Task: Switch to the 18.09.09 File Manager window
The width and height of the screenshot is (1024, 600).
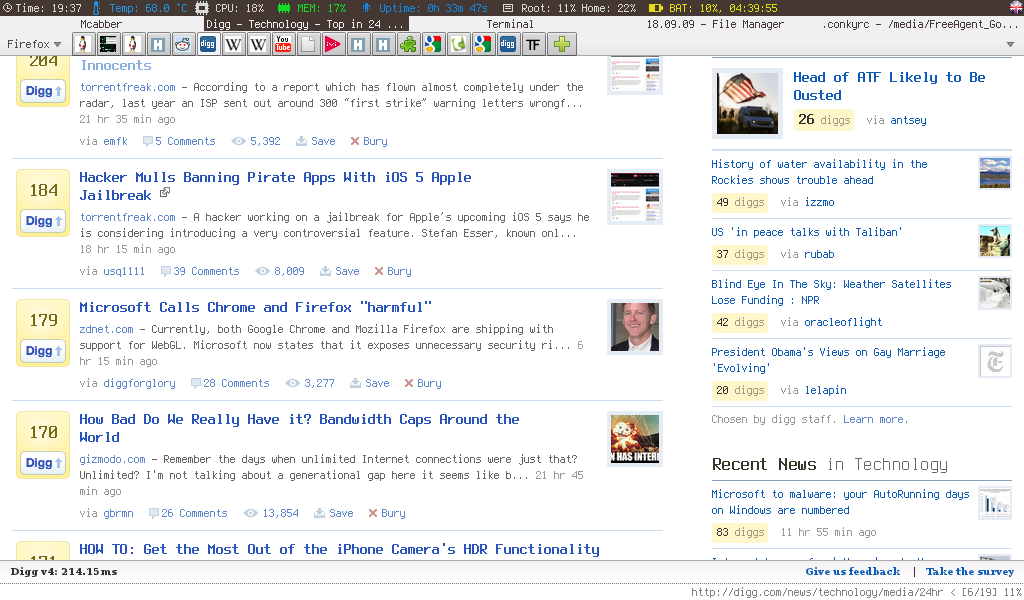Action: pos(715,24)
